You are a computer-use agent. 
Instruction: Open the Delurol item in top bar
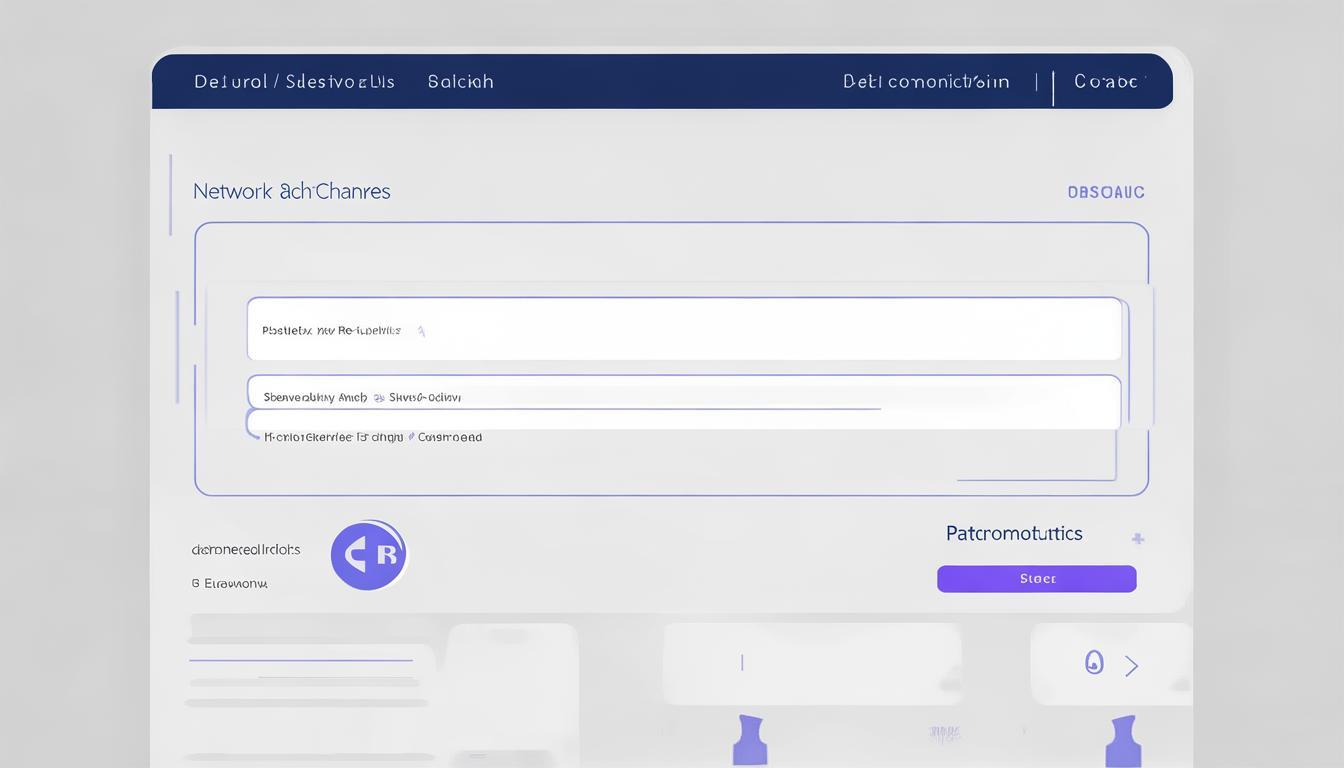[230, 82]
